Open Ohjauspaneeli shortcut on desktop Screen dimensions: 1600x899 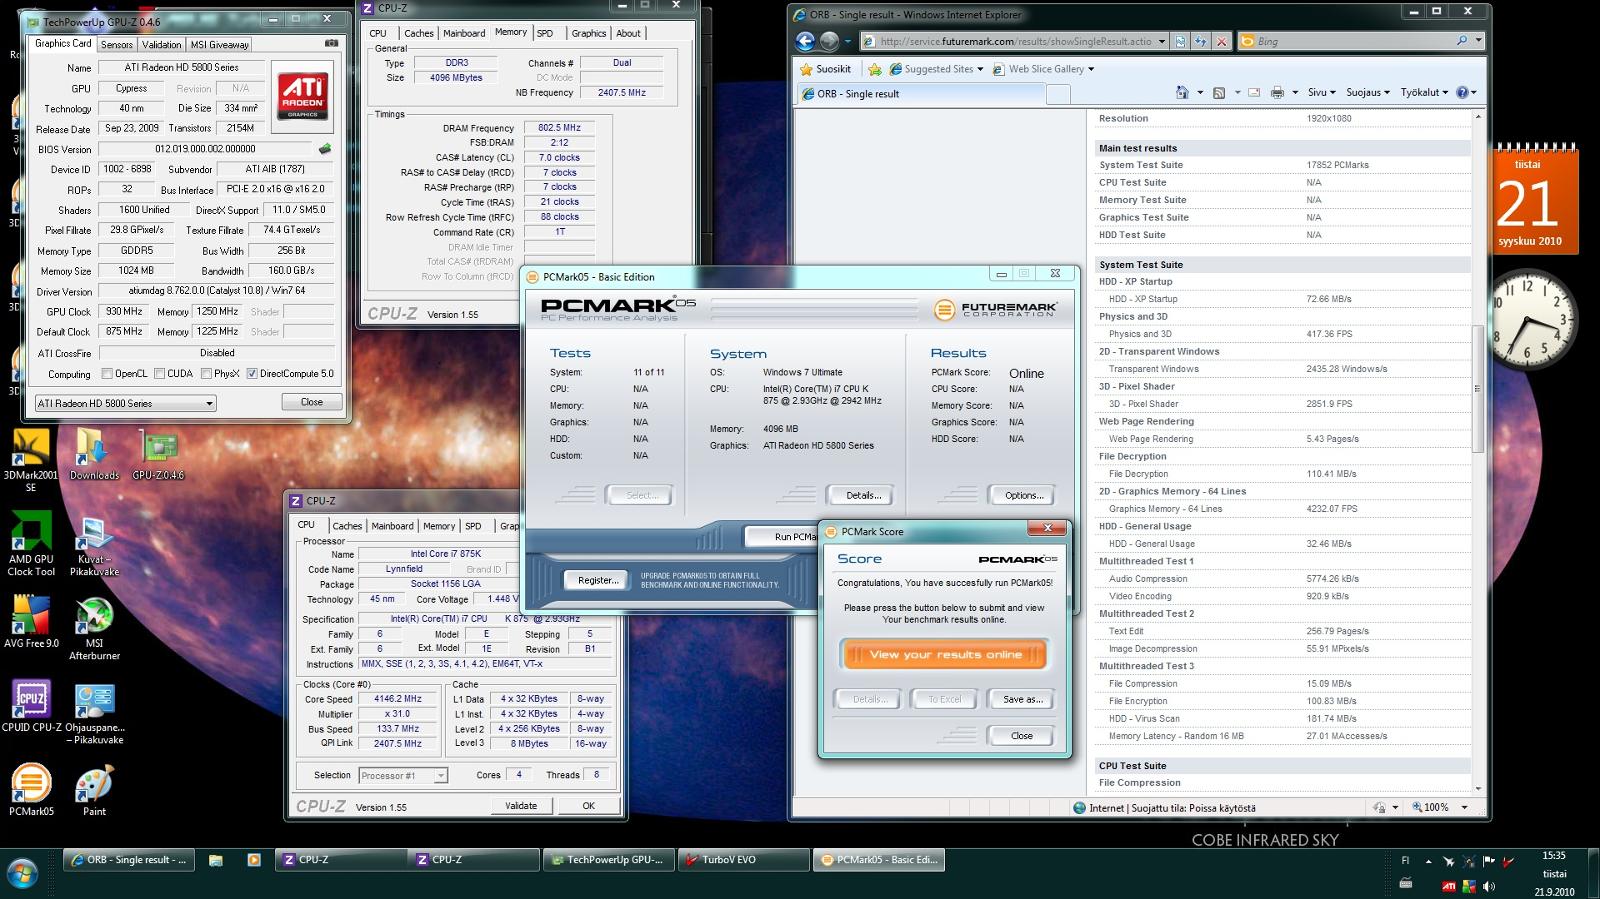(94, 714)
